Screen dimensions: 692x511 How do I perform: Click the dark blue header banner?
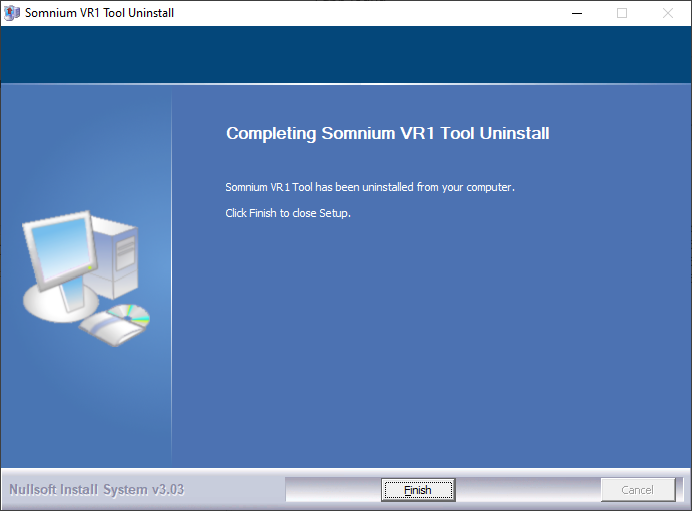pyautogui.click(x=346, y=54)
